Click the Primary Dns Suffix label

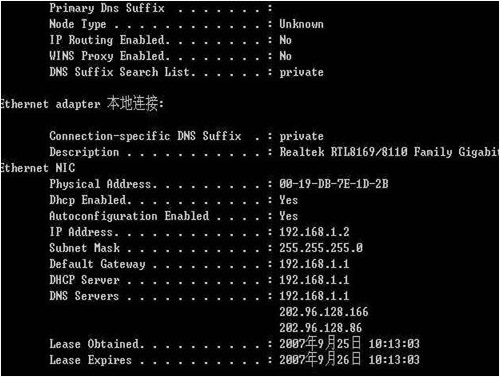(107, 8)
